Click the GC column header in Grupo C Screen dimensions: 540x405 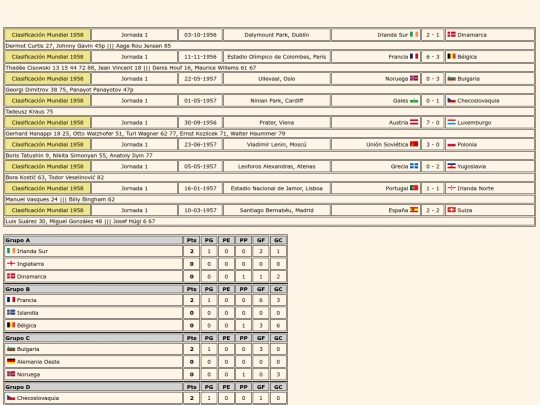[278, 338]
